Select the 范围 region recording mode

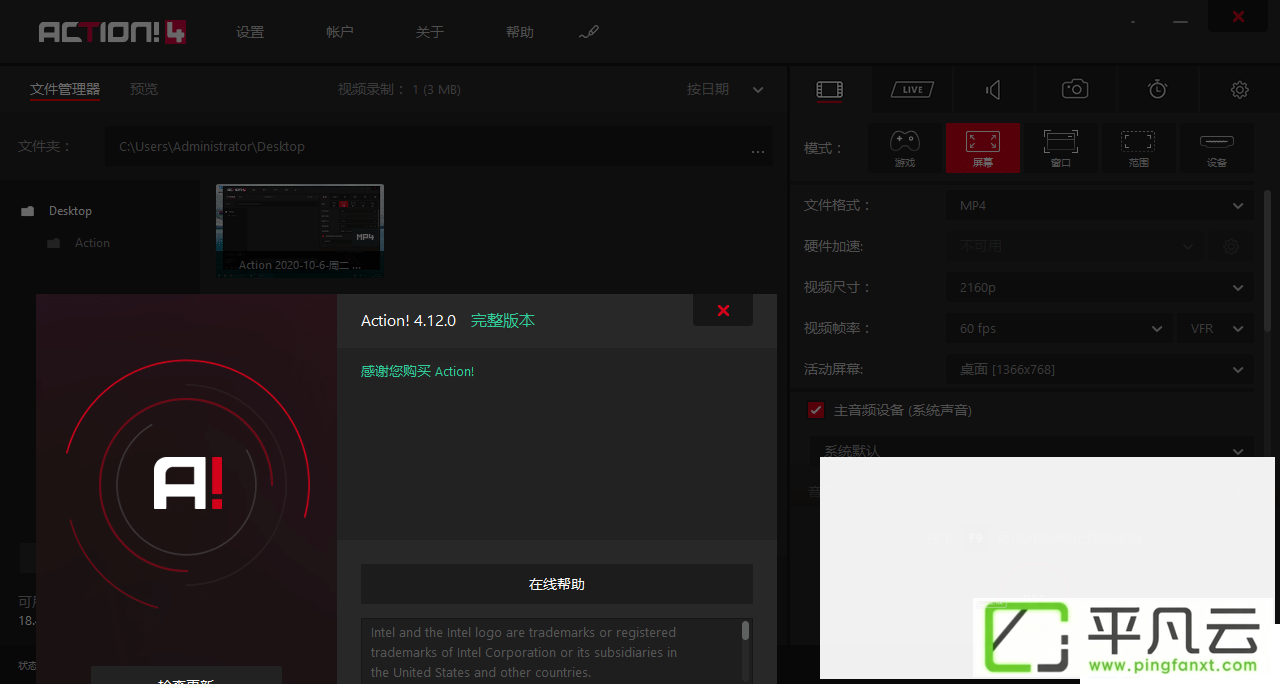(1138, 148)
